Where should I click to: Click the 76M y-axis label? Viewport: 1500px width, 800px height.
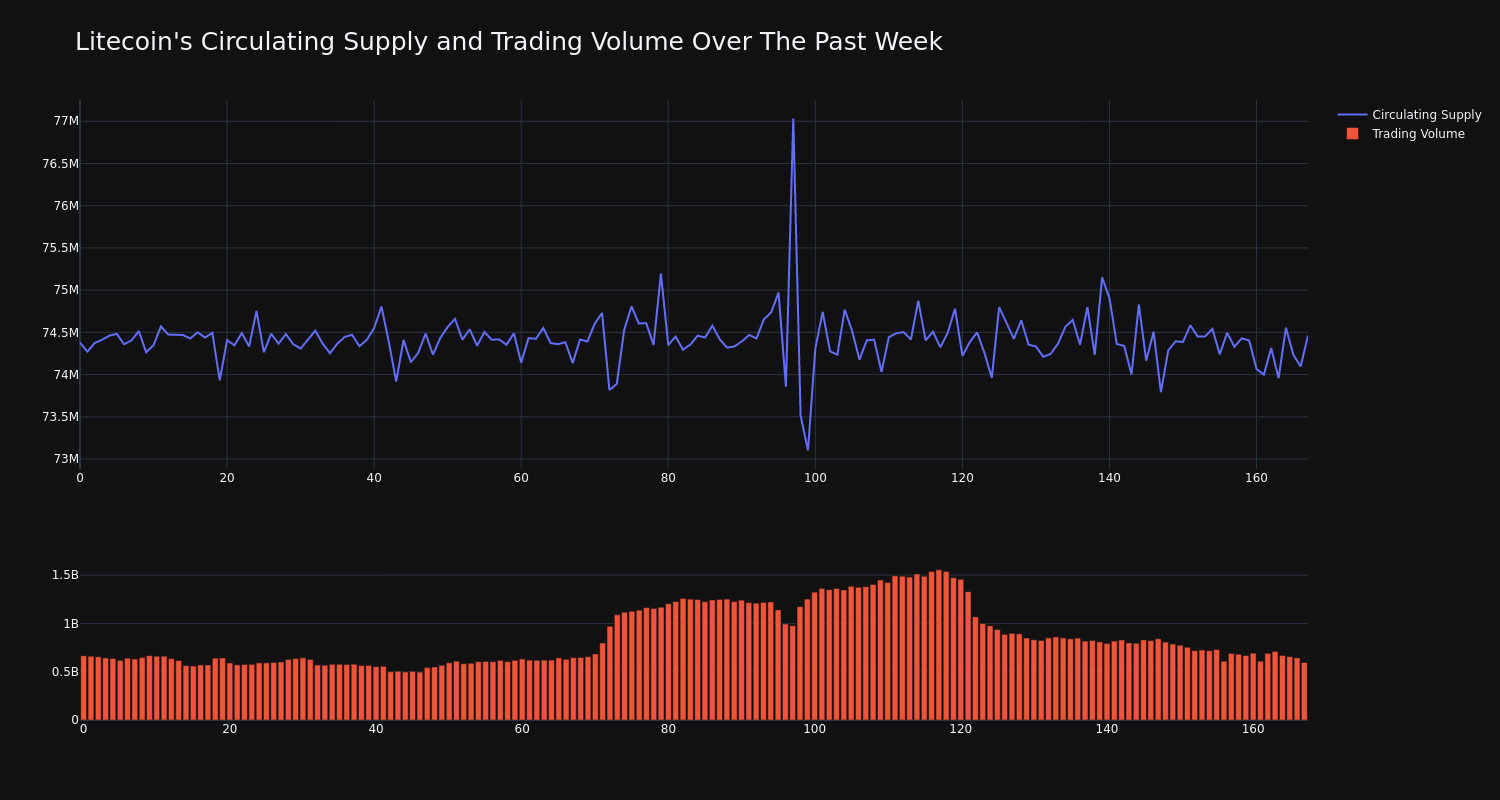click(x=66, y=206)
